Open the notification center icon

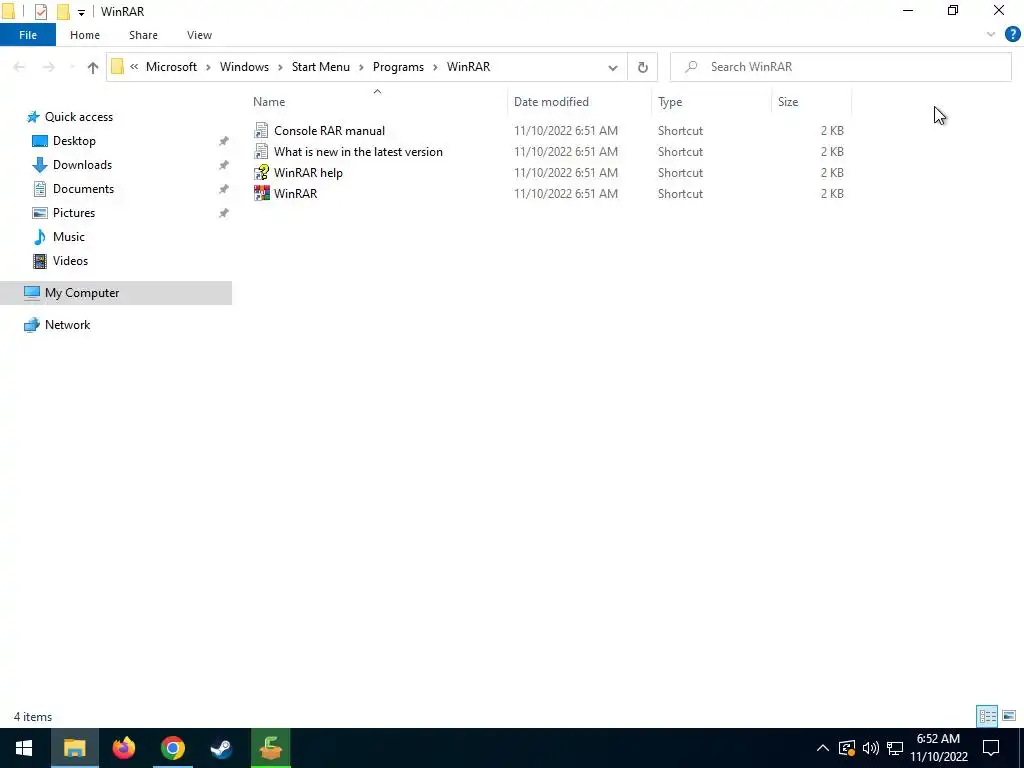point(991,748)
